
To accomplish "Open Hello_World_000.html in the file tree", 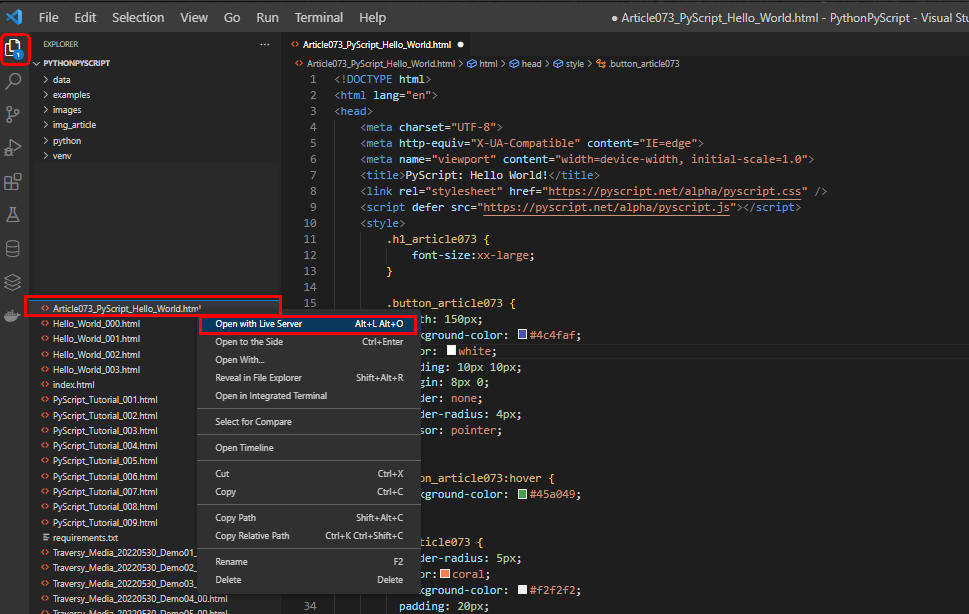I will pyautogui.click(x=96, y=324).
